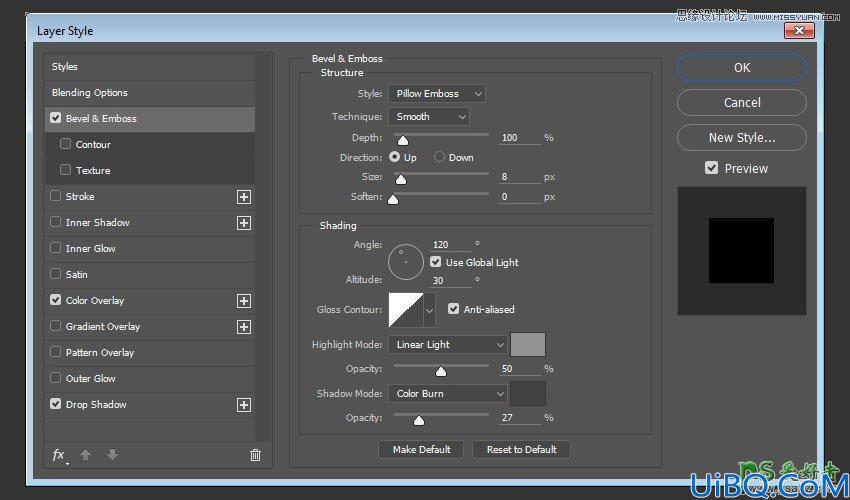Click the Make Default button

(421, 450)
